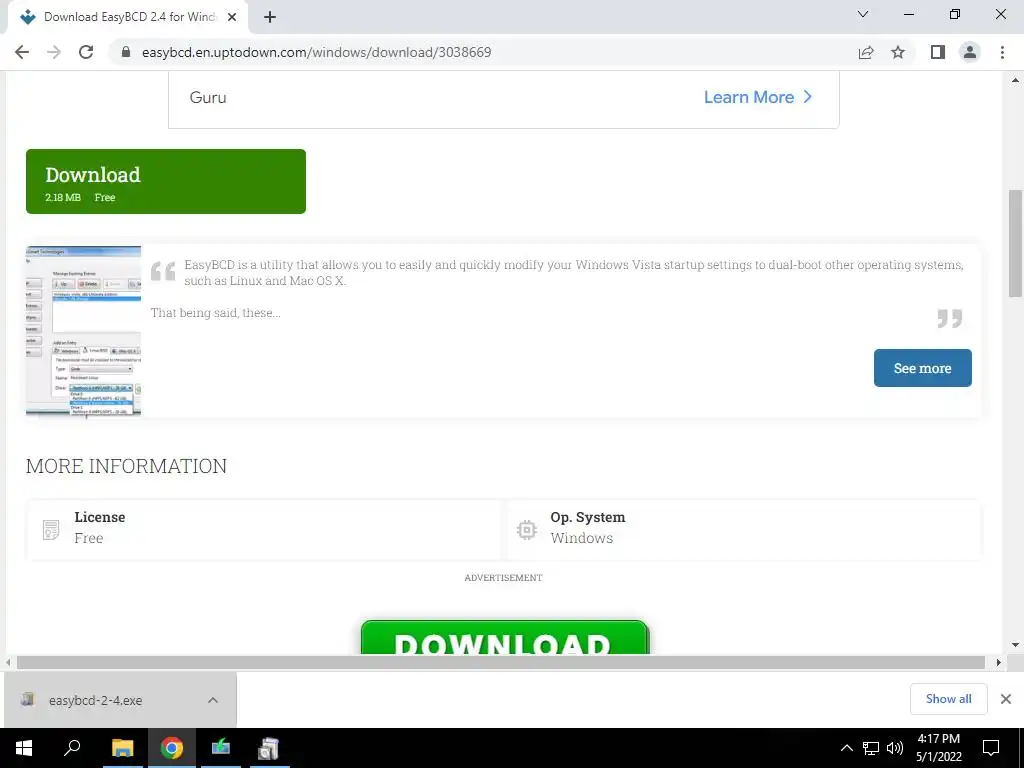Share this page icon in address bar
1024x768 pixels.
[x=866, y=52]
